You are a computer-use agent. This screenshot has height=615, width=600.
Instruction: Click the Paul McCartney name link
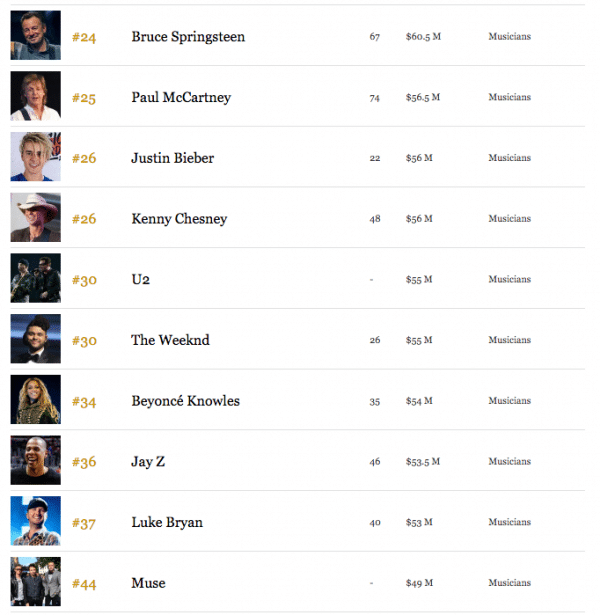(181, 98)
